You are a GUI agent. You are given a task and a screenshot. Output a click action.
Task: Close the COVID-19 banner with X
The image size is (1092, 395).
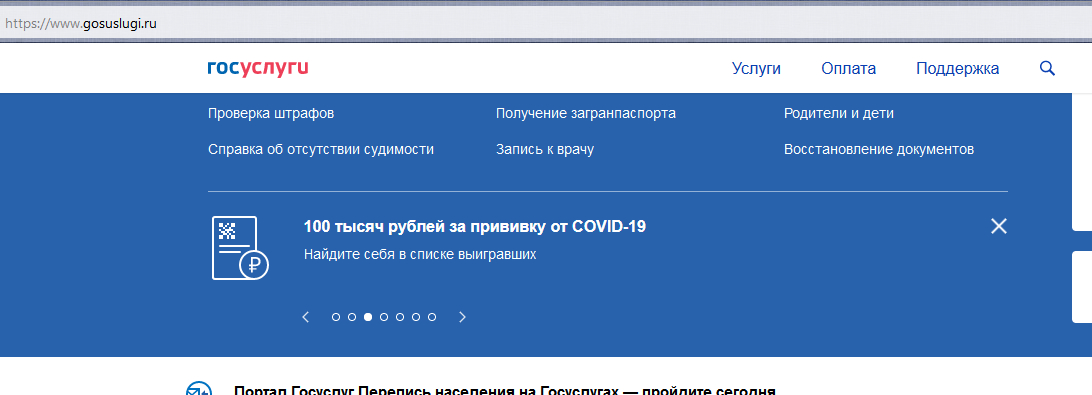[999, 226]
